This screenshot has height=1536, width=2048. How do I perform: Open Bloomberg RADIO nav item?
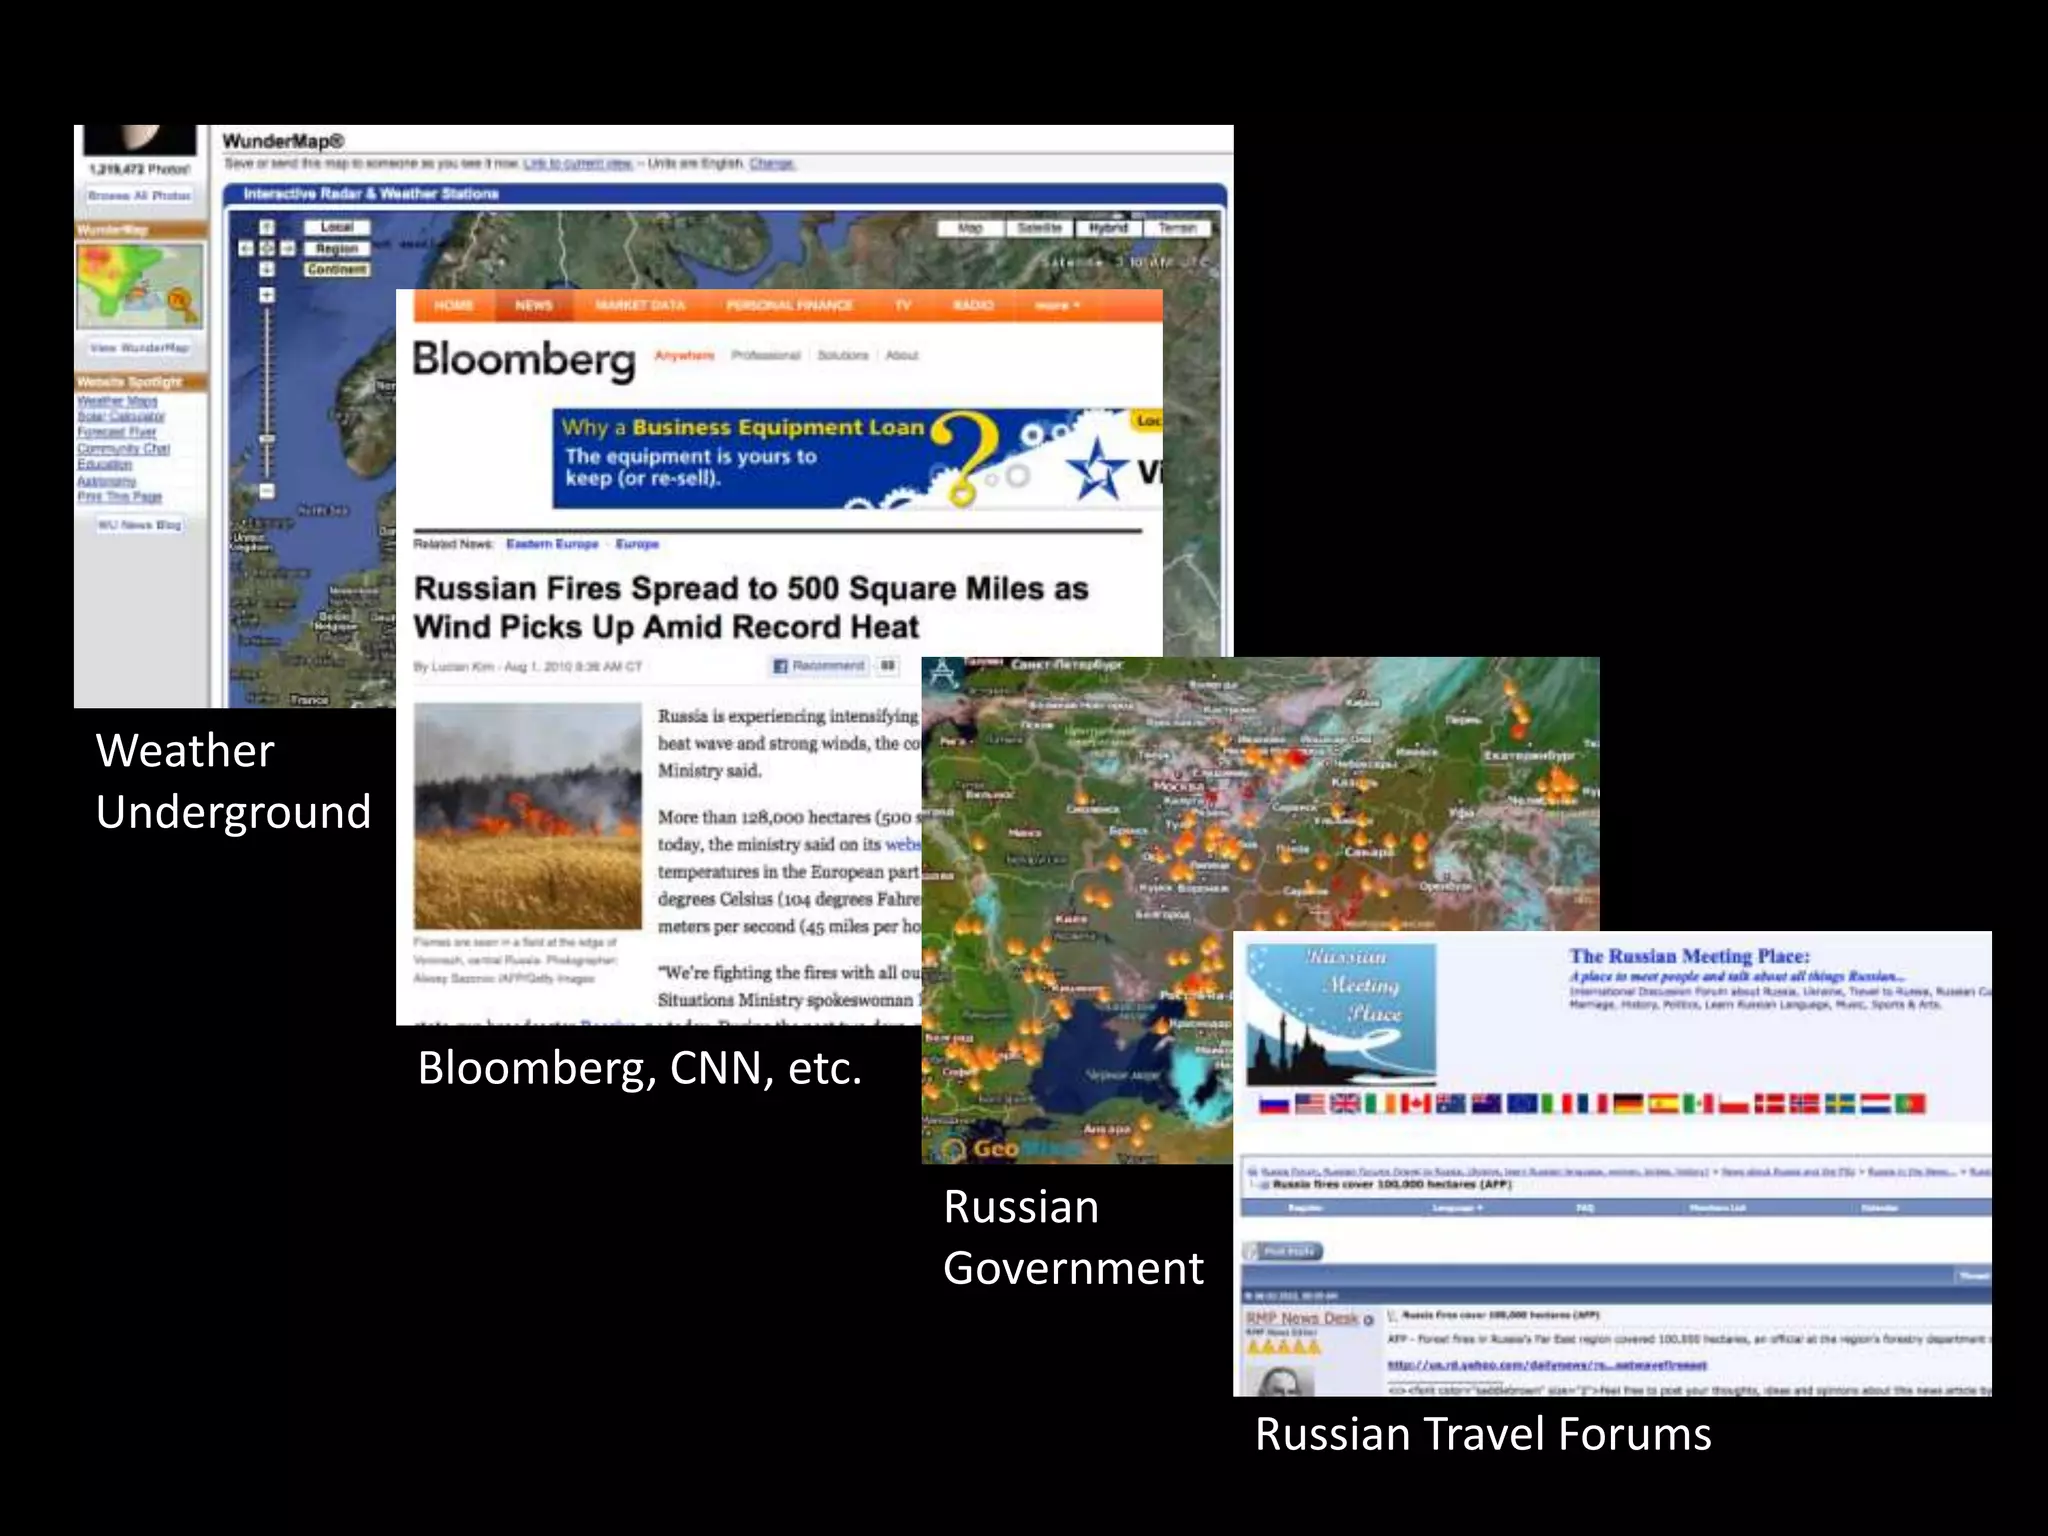coord(973,305)
